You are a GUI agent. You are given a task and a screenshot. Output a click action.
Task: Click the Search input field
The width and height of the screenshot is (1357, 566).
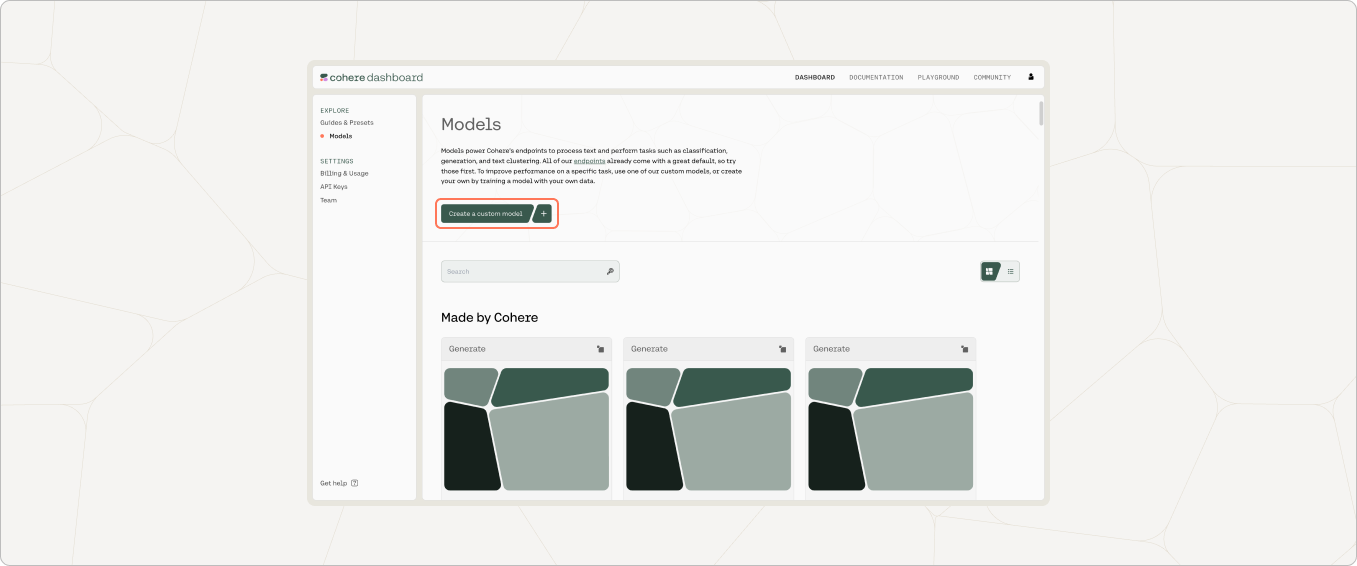[x=530, y=271]
